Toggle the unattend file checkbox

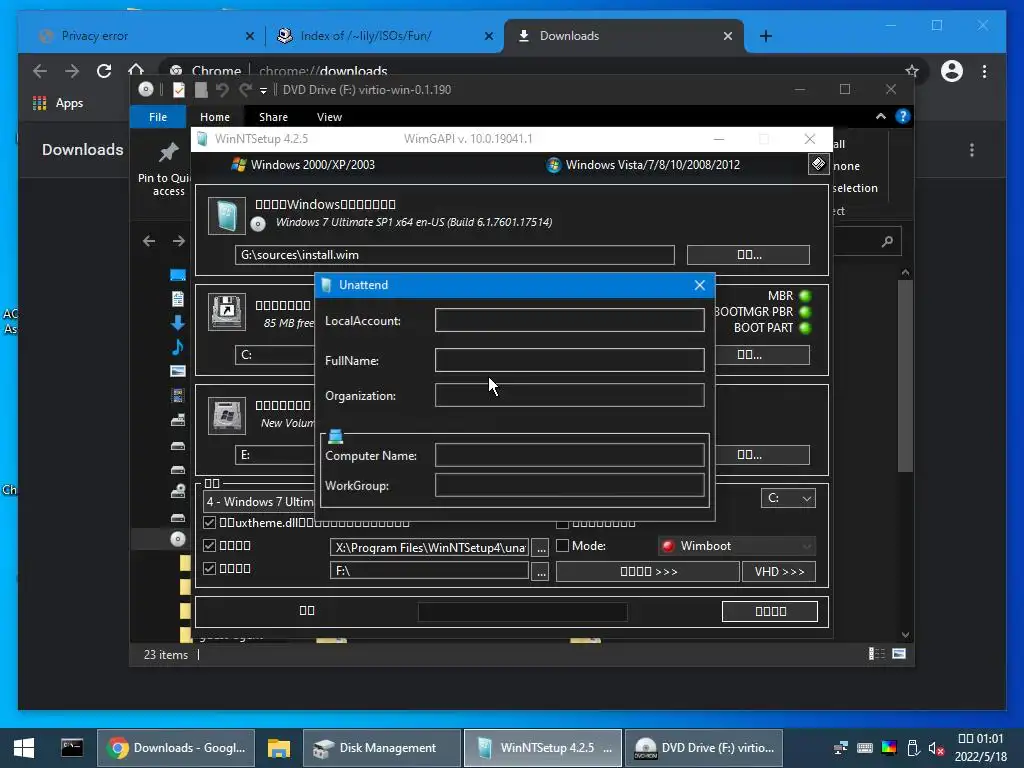click(210, 545)
